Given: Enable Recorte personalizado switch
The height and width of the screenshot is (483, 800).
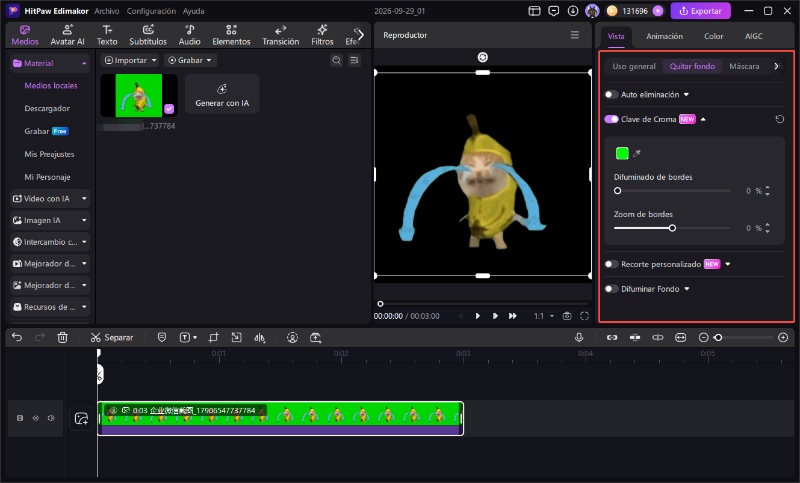Looking at the screenshot, I should pos(611,264).
